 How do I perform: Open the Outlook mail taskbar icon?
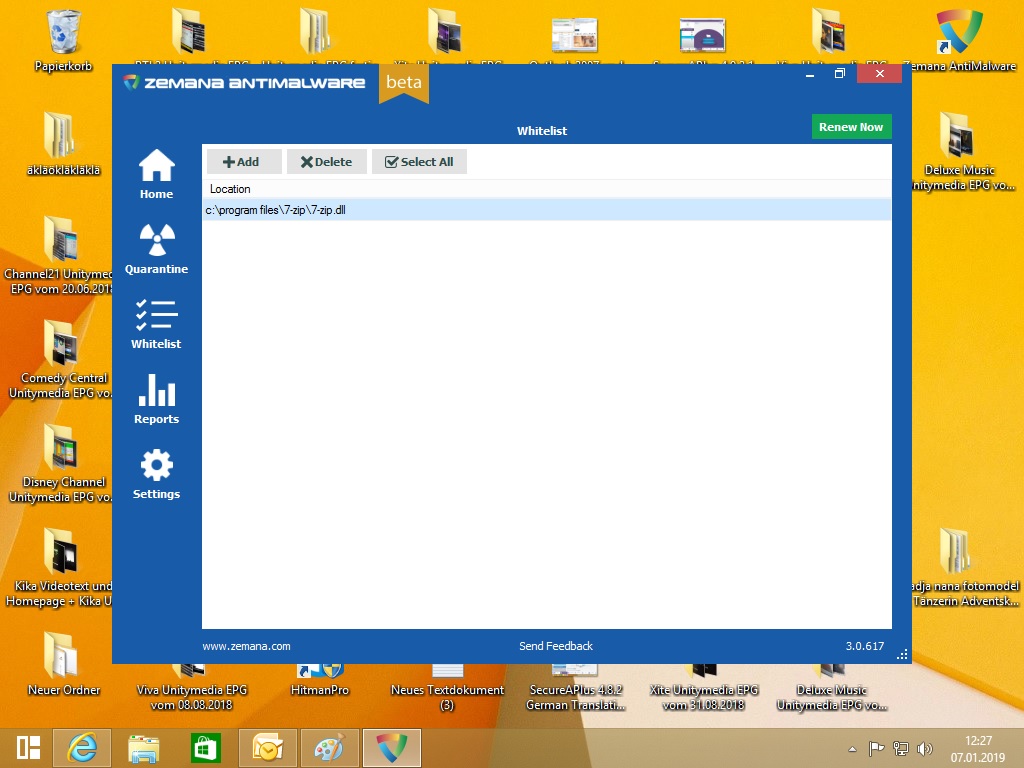pyautogui.click(x=268, y=748)
